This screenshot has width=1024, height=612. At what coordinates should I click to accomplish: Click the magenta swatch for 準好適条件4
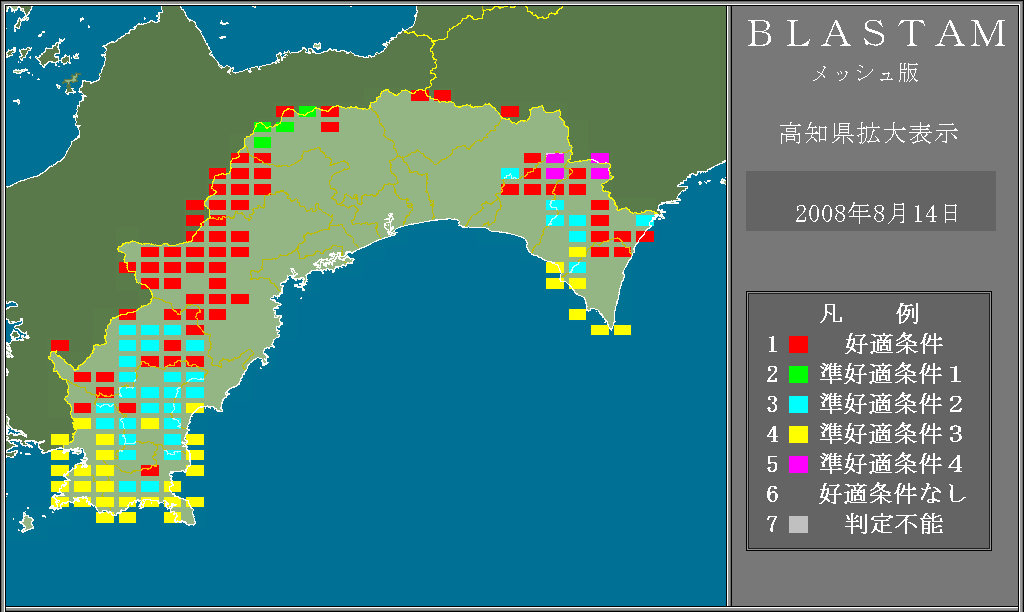click(798, 464)
